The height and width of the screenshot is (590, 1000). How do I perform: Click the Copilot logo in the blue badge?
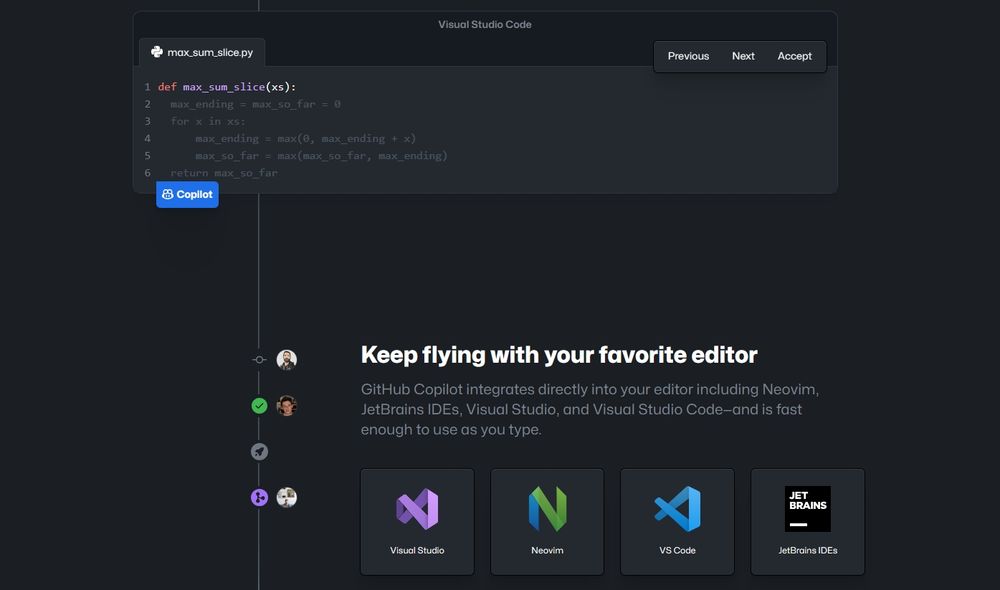[168, 195]
